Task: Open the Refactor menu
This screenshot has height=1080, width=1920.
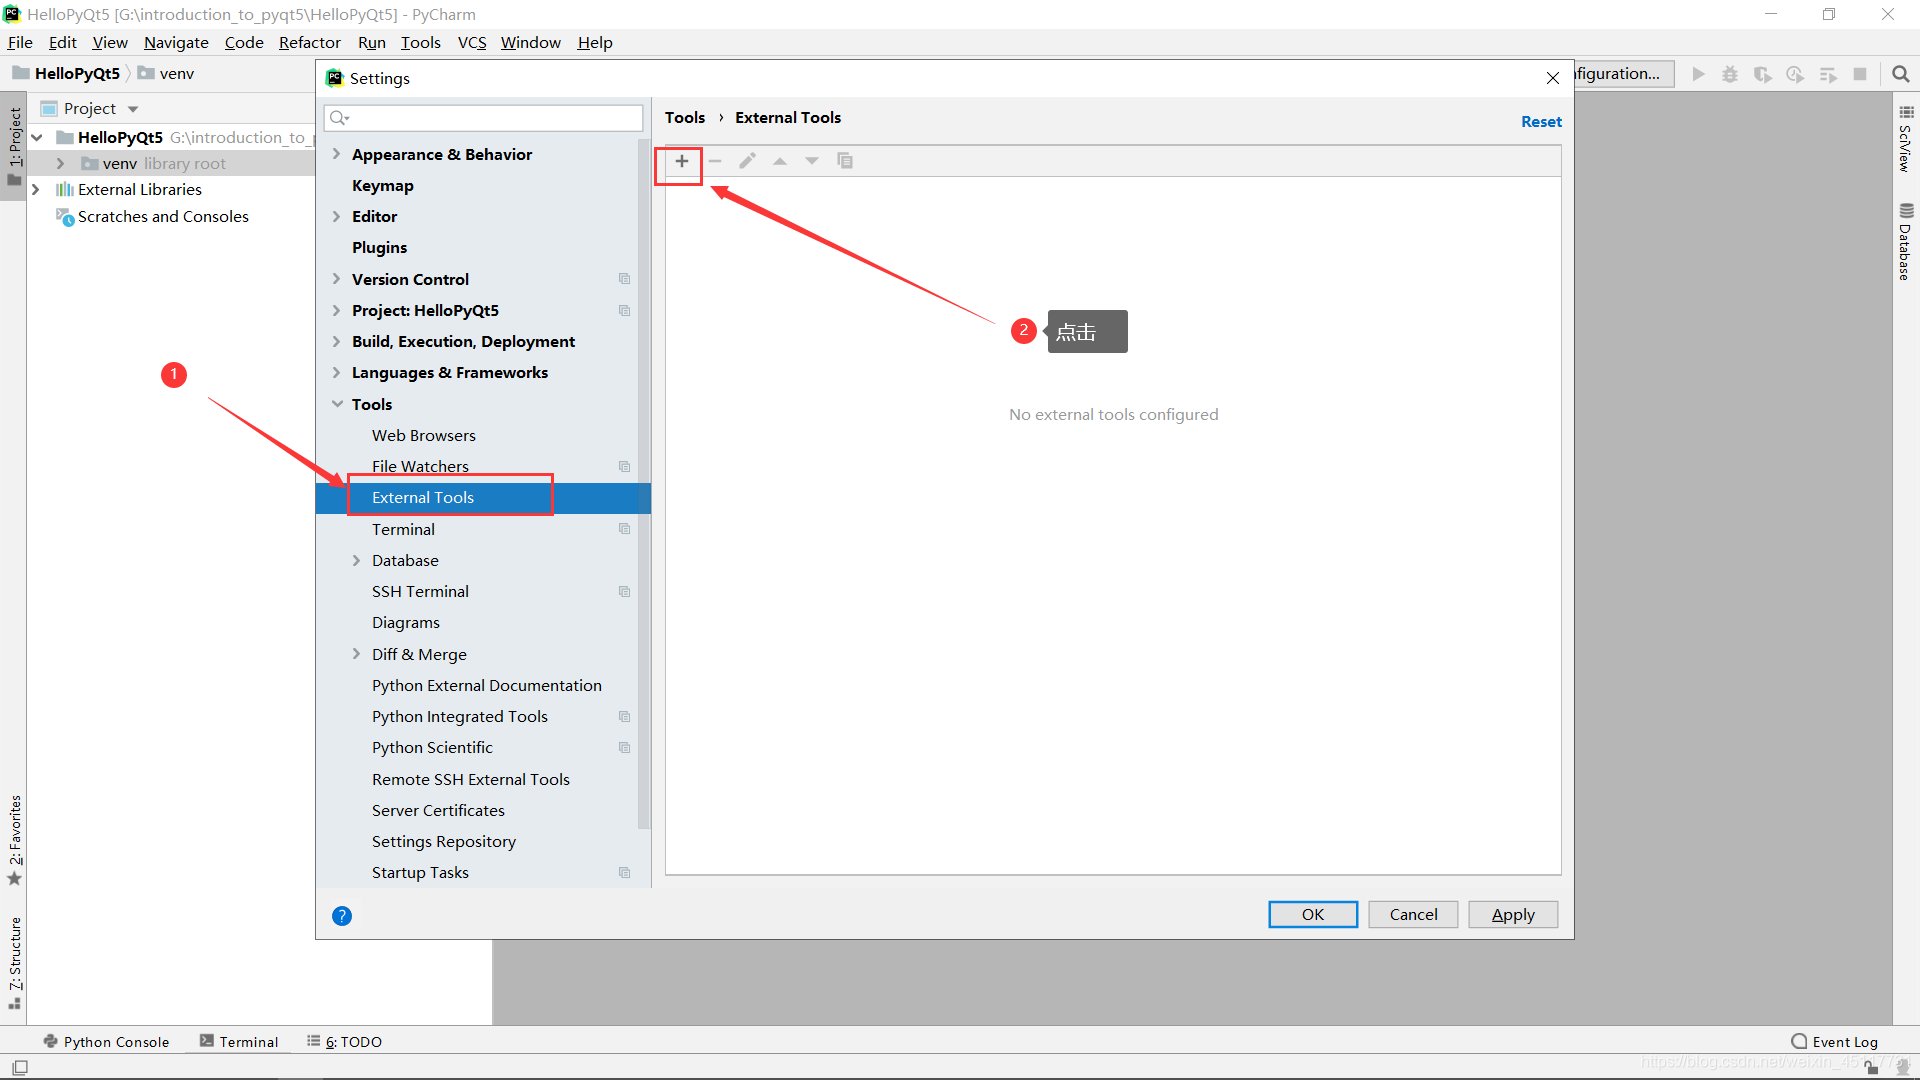Action: pos(309,42)
